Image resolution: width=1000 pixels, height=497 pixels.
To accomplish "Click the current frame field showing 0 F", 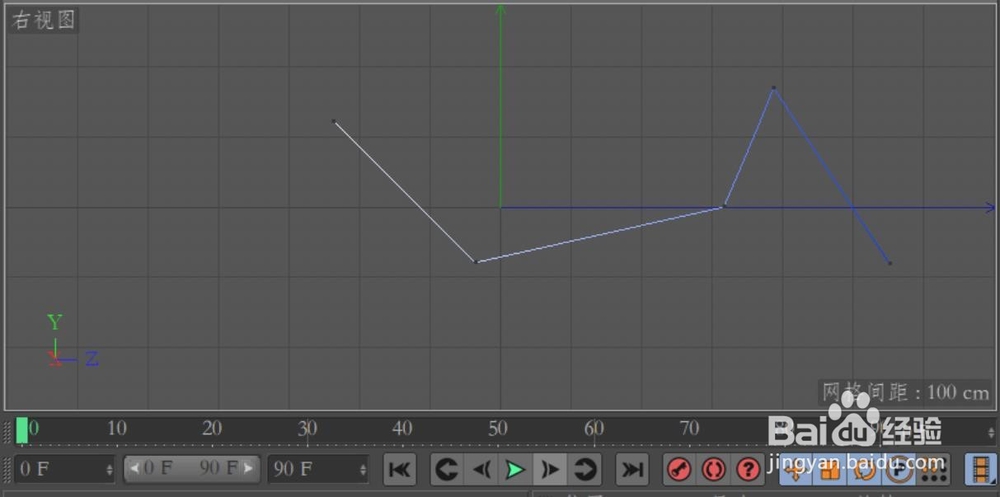I will [64, 470].
